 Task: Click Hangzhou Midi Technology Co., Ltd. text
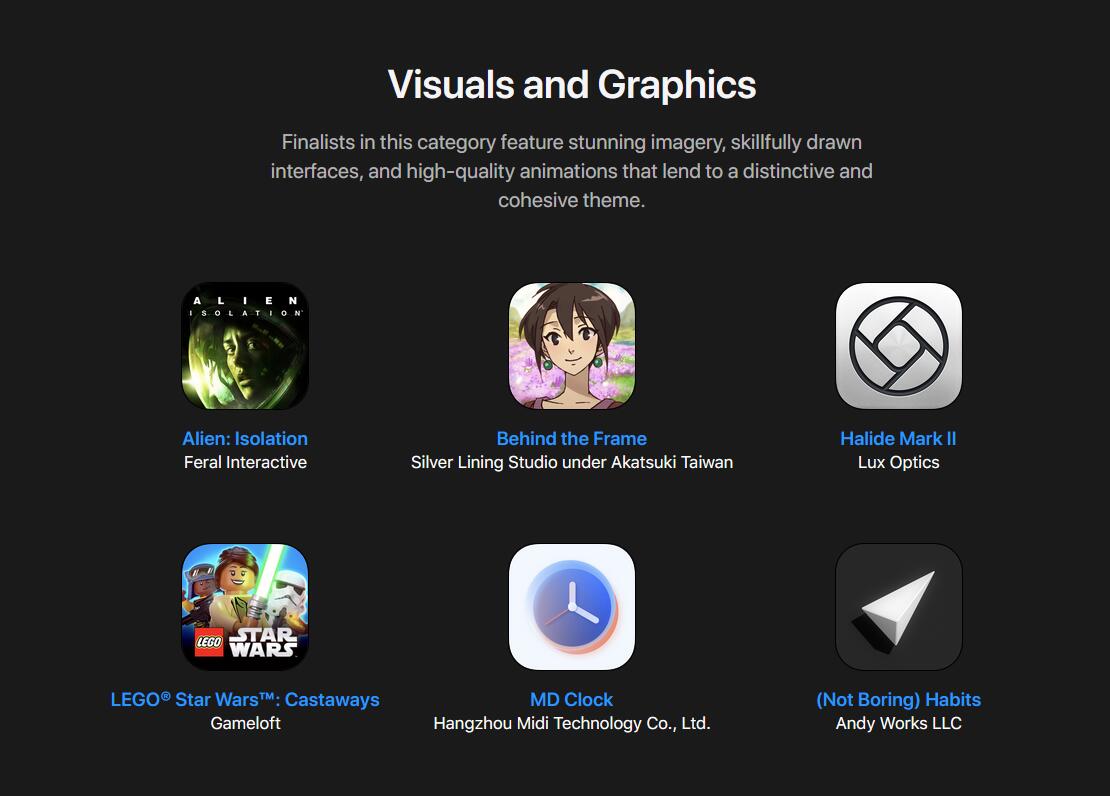pyautogui.click(x=572, y=723)
